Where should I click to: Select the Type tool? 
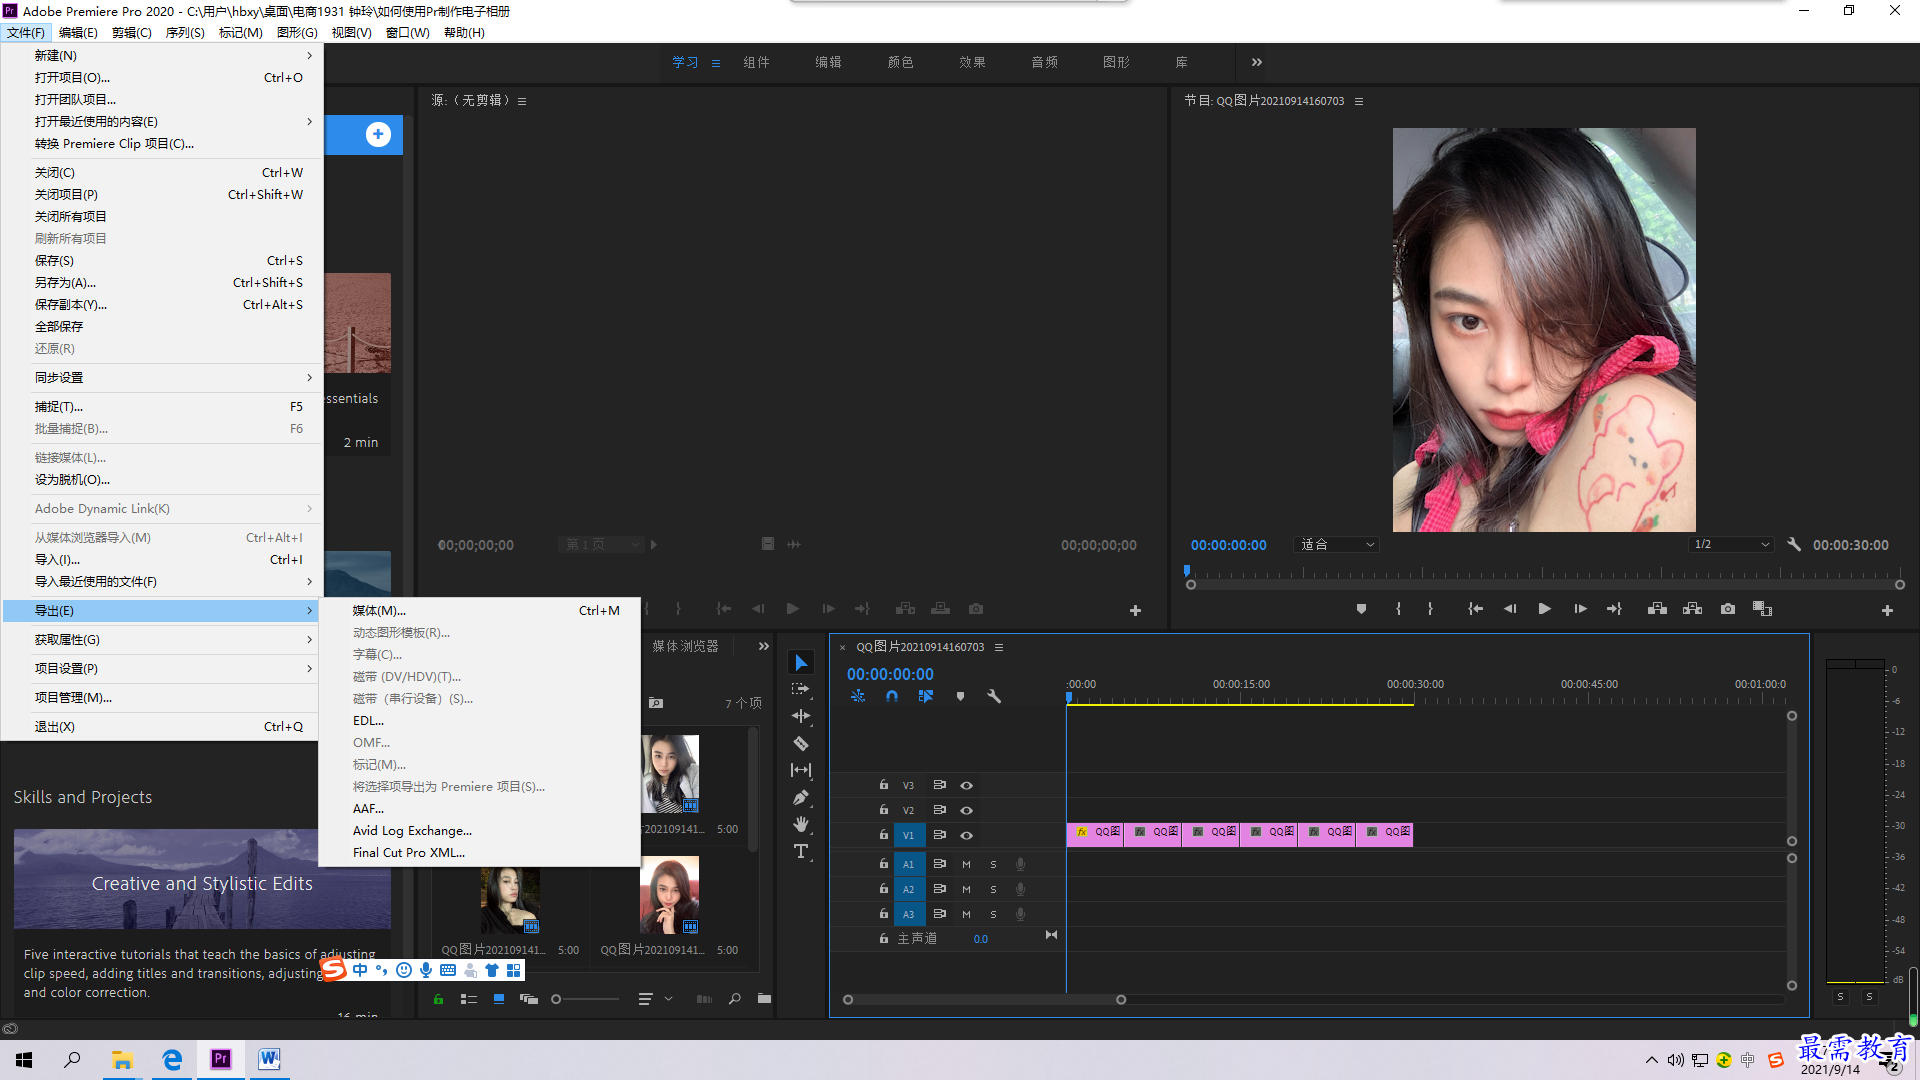click(x=801, y=851)
